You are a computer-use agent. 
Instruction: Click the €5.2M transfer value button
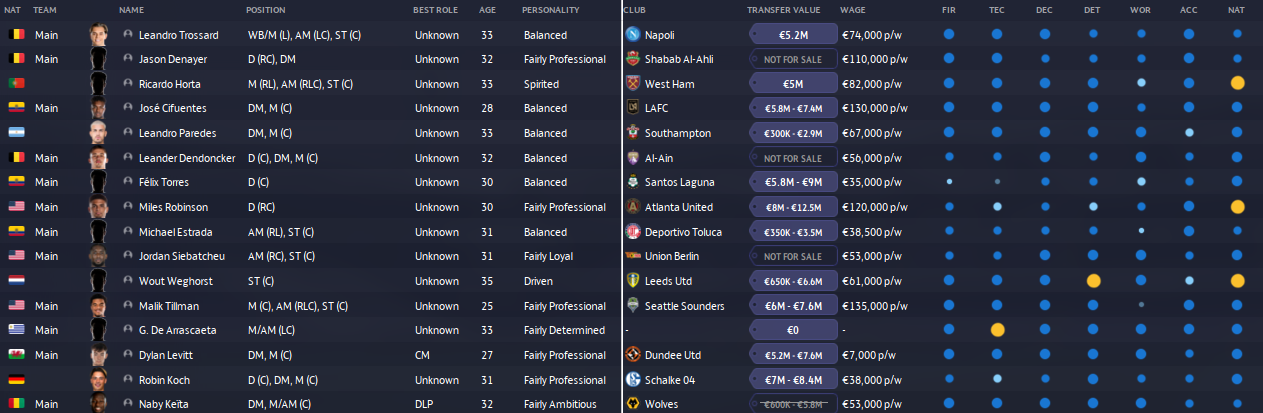(792, 34)
